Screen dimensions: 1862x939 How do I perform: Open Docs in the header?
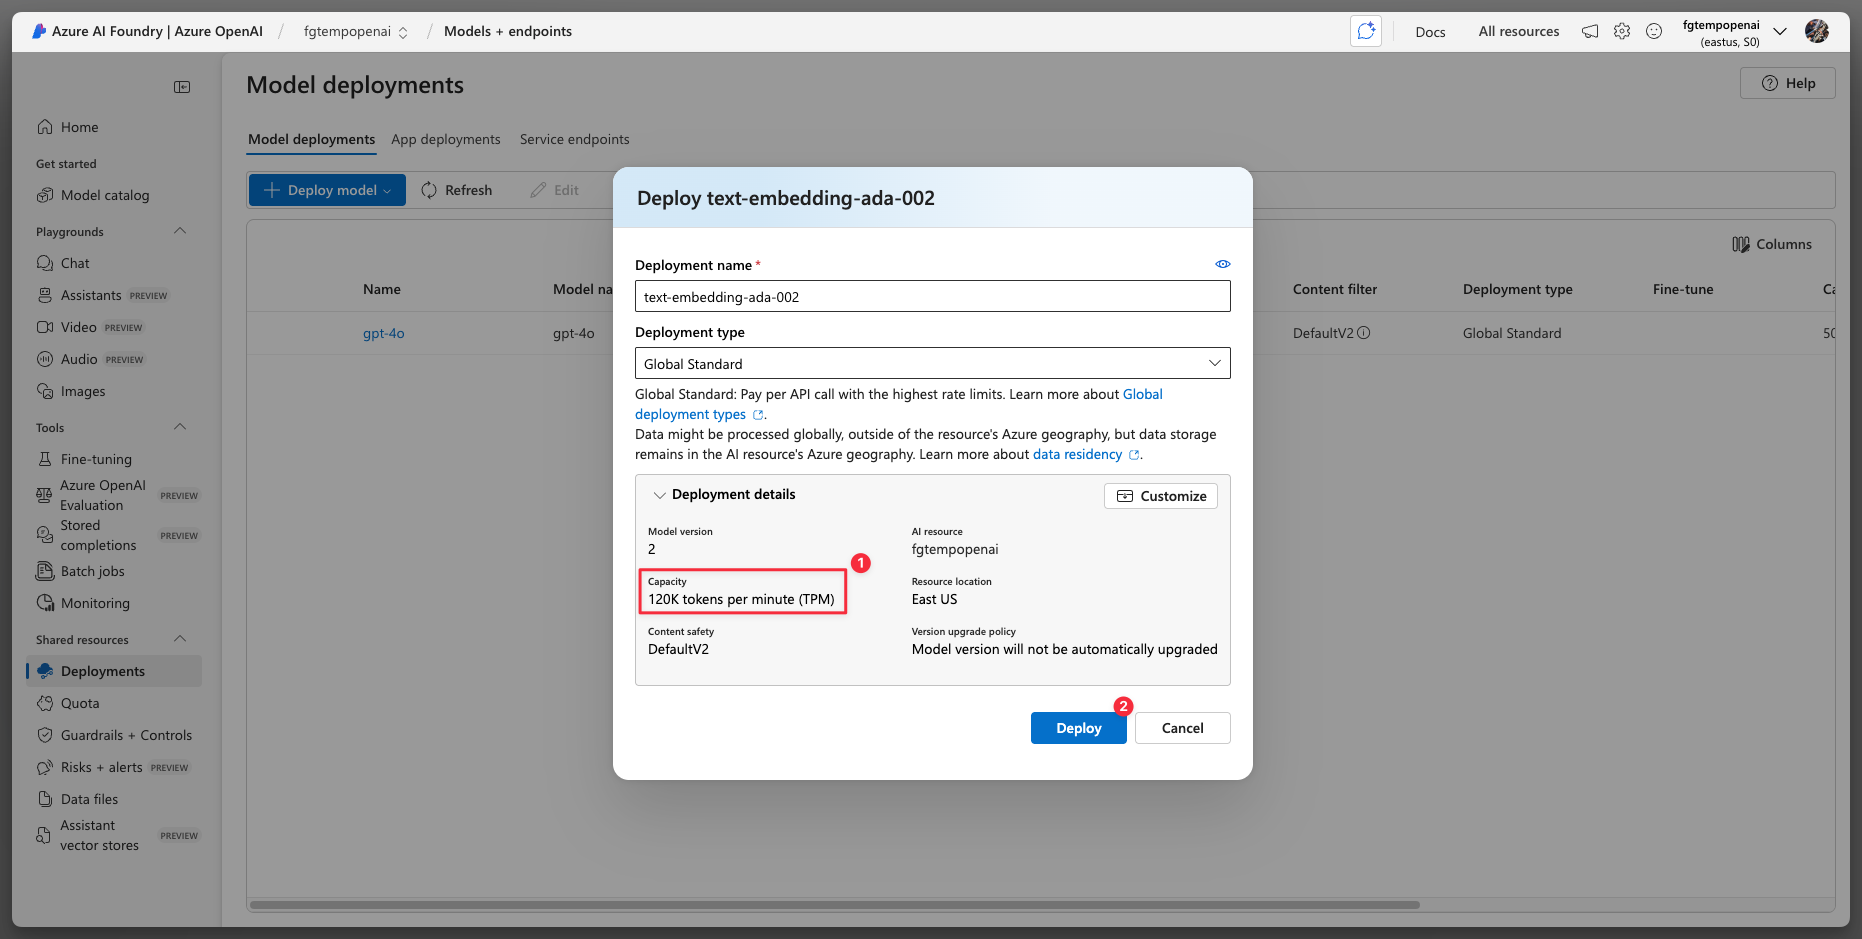click(x=1430, y=32)
